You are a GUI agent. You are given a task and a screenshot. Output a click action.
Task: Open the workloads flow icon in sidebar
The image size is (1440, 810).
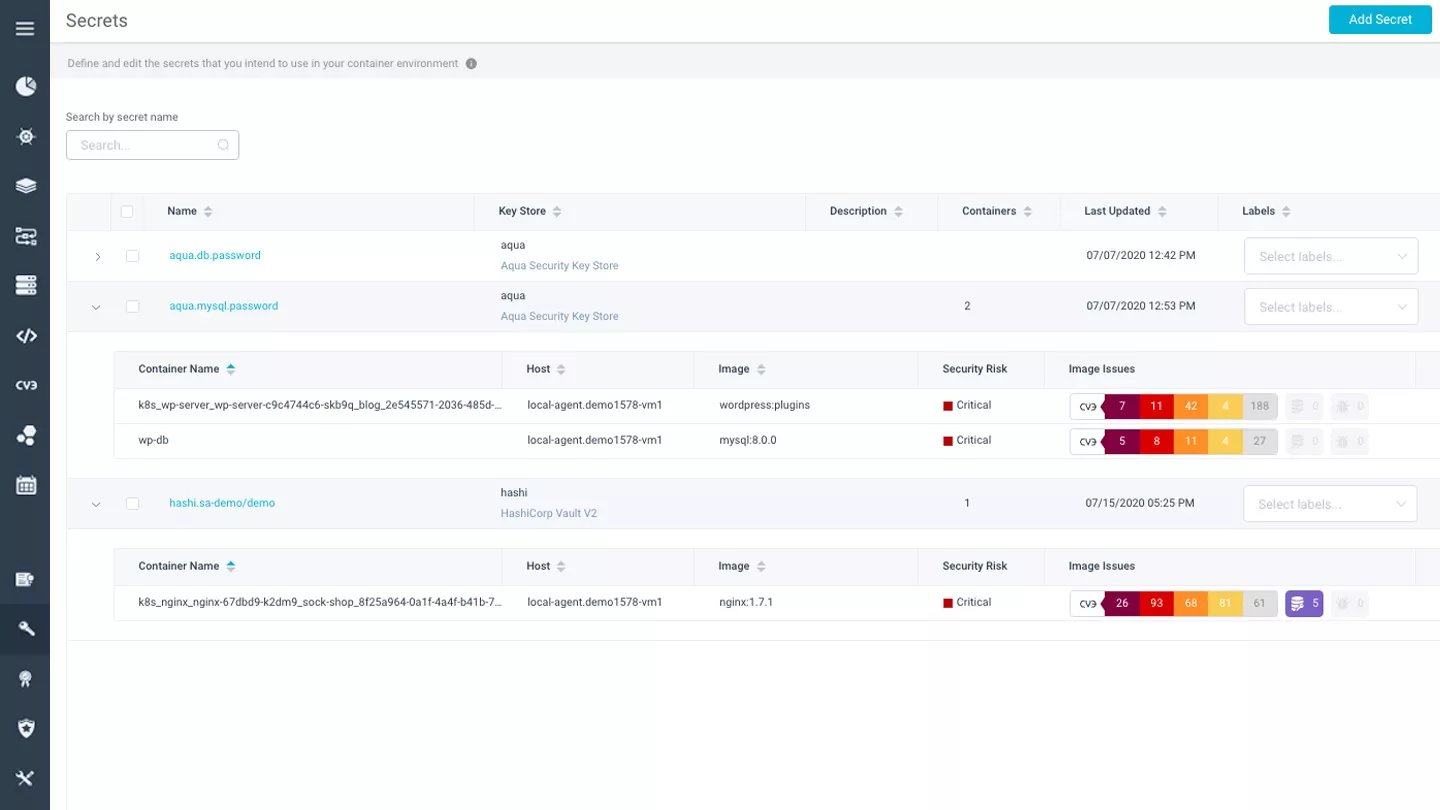pos(26,236)
